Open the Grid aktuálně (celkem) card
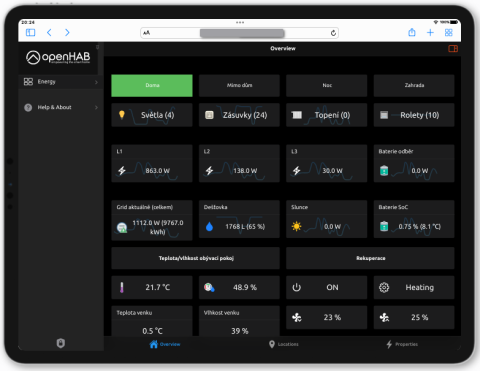Screen dimensions: 480x371 click(x=152, y=220)
